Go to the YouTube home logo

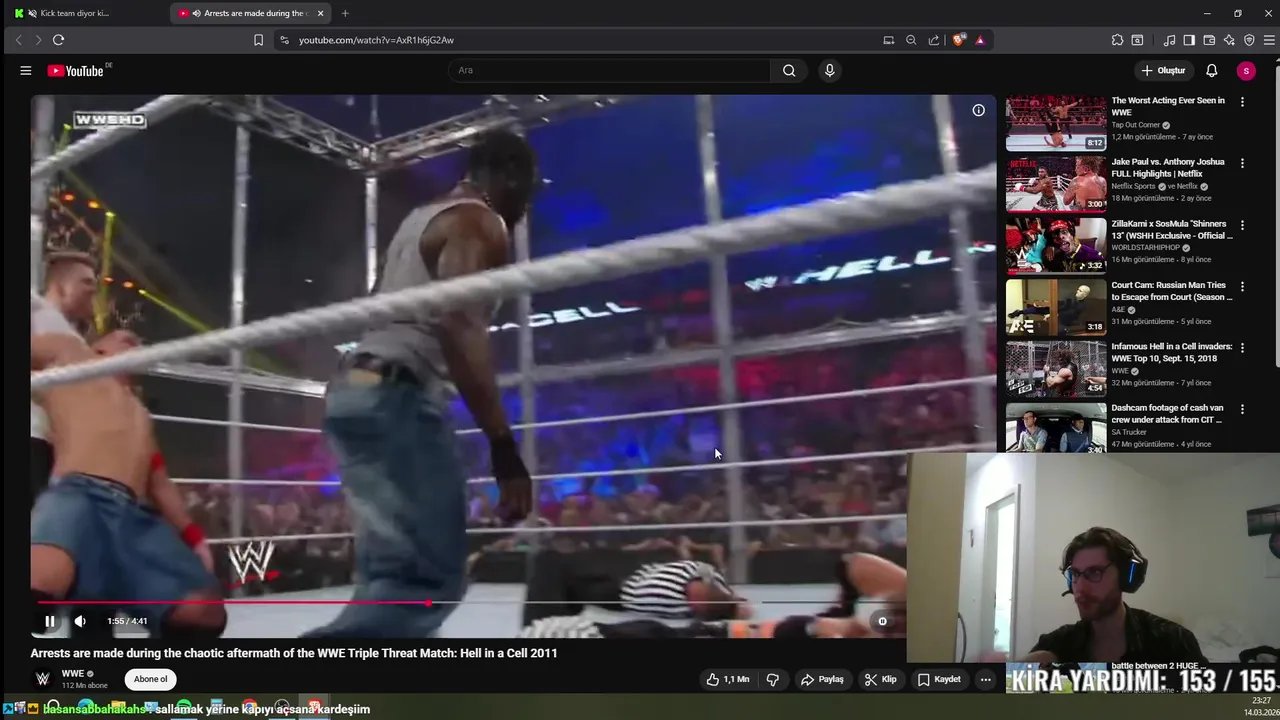point(76,71)
